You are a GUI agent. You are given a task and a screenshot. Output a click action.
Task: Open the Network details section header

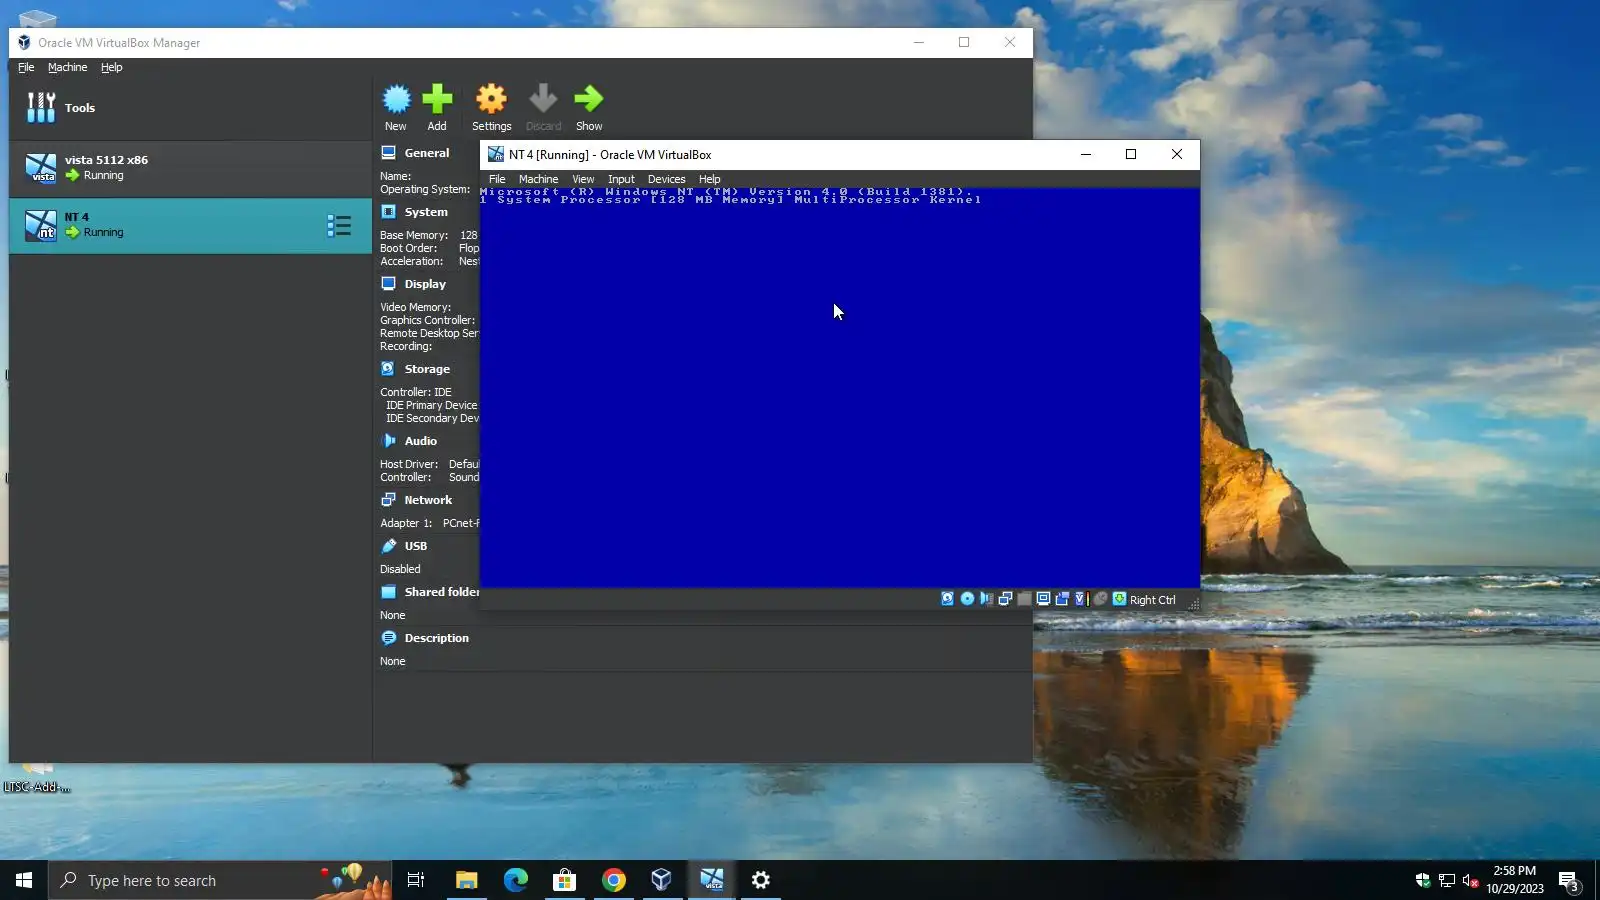tap(428, 500)
